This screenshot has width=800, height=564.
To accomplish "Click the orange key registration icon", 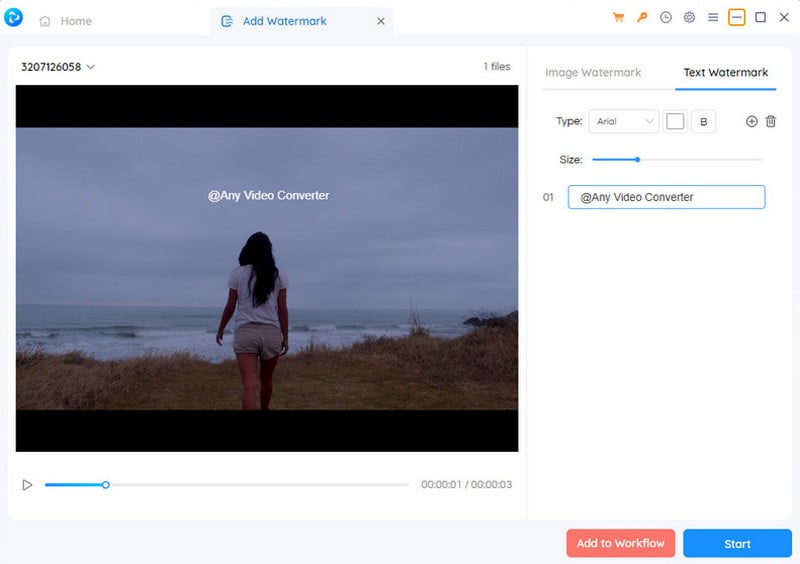I will [x=642, y=18].
